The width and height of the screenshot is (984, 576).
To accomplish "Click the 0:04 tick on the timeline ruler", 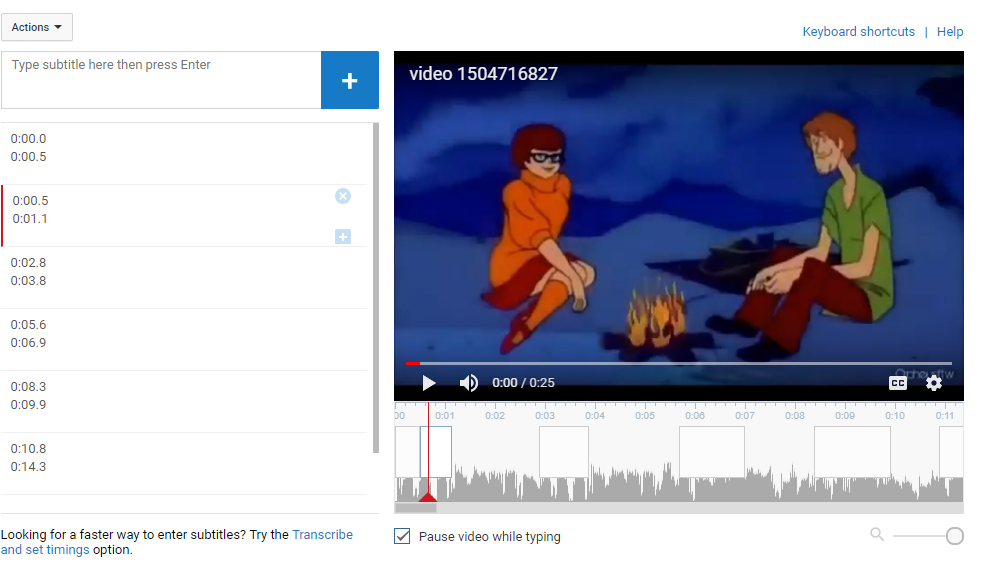I will [595, 415].
